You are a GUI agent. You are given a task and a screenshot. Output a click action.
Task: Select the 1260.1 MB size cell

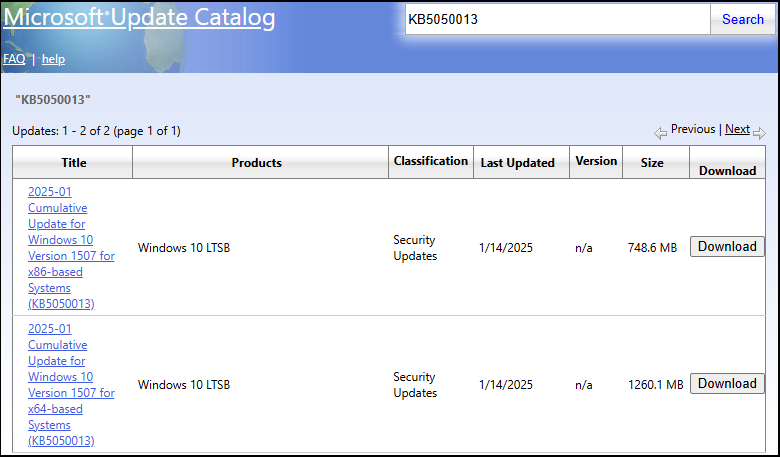(656, 385)
